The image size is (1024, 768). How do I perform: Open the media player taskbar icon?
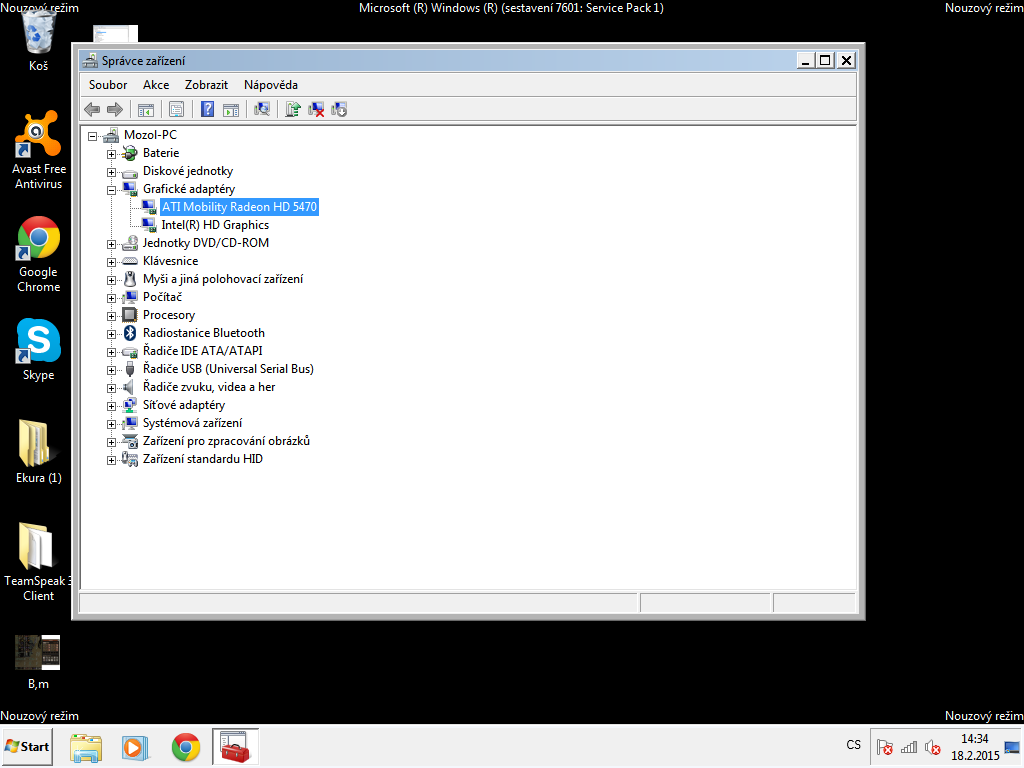pyautogui.click(x=135, y=747)
